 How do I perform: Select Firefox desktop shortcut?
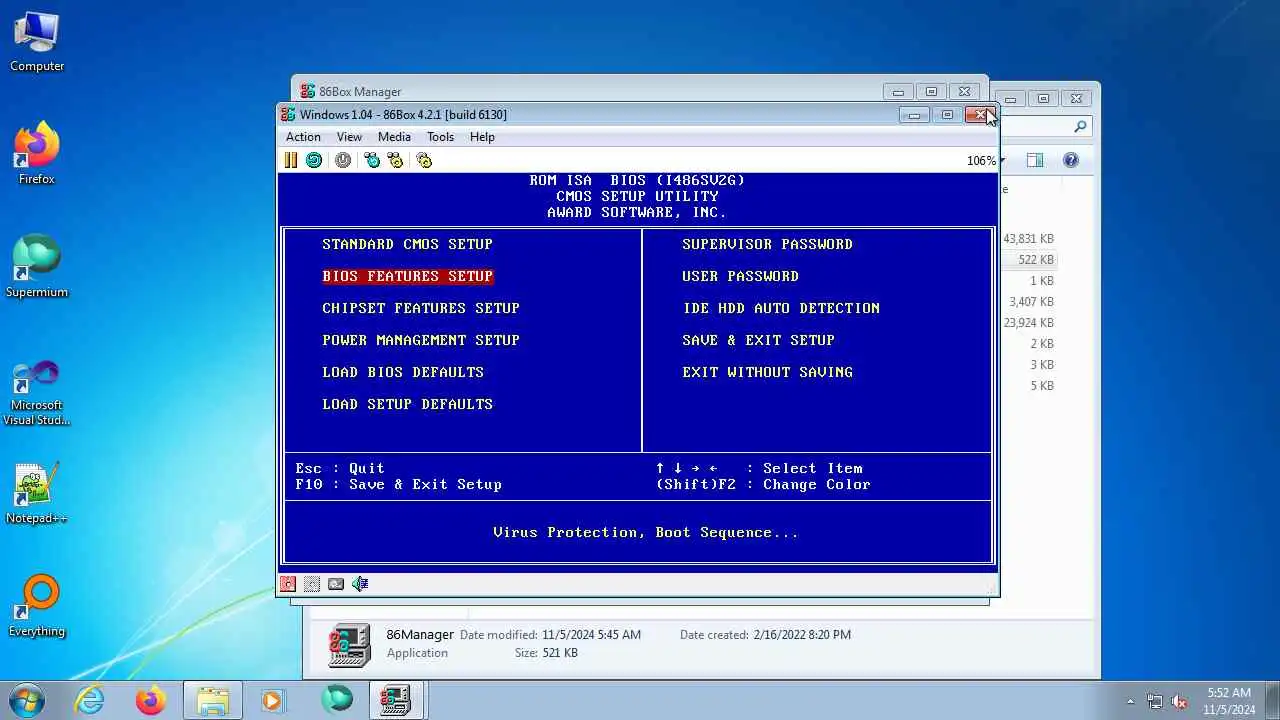tap(37, 153)
